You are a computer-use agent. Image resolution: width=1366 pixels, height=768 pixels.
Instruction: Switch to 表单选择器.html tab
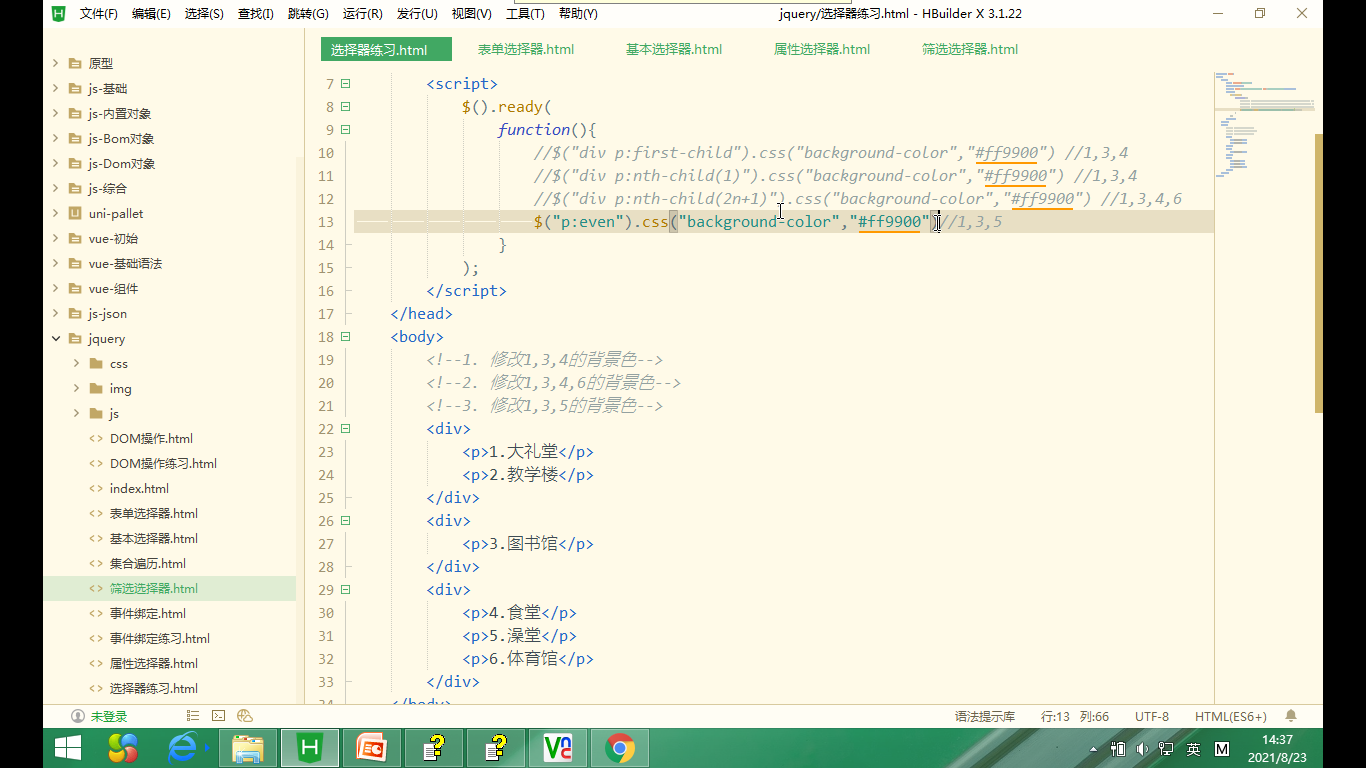526,49
